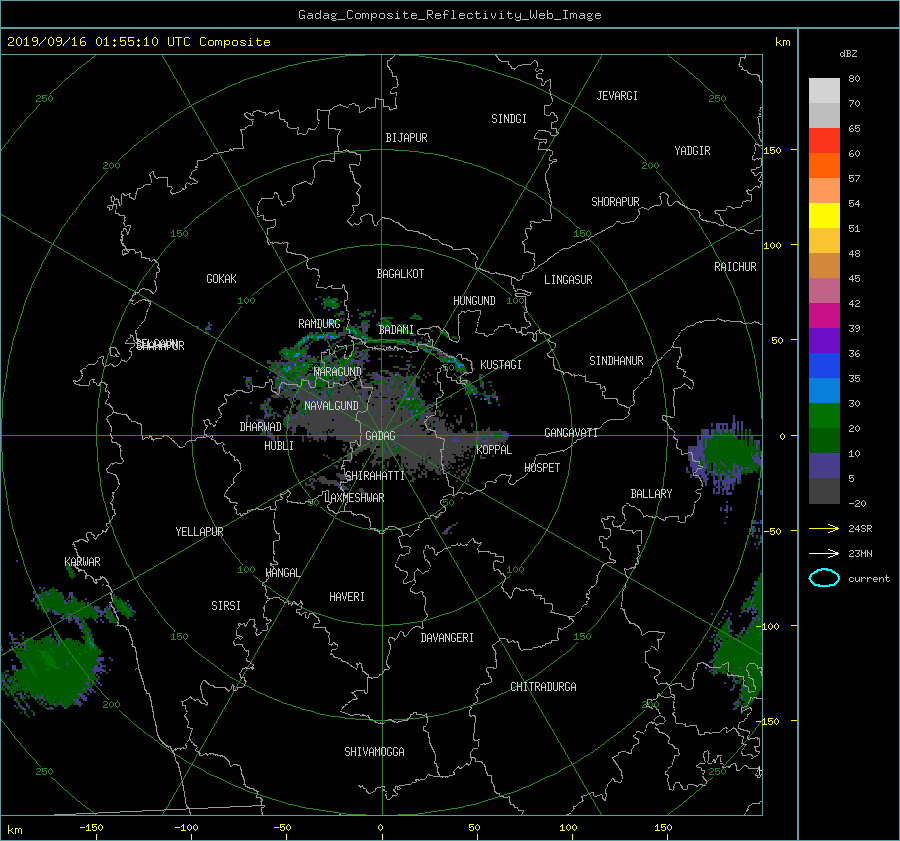Click the NARAGUND town label
Viewport: 900px width, 841px height.
pyautogui.click(x=338, y=371)
